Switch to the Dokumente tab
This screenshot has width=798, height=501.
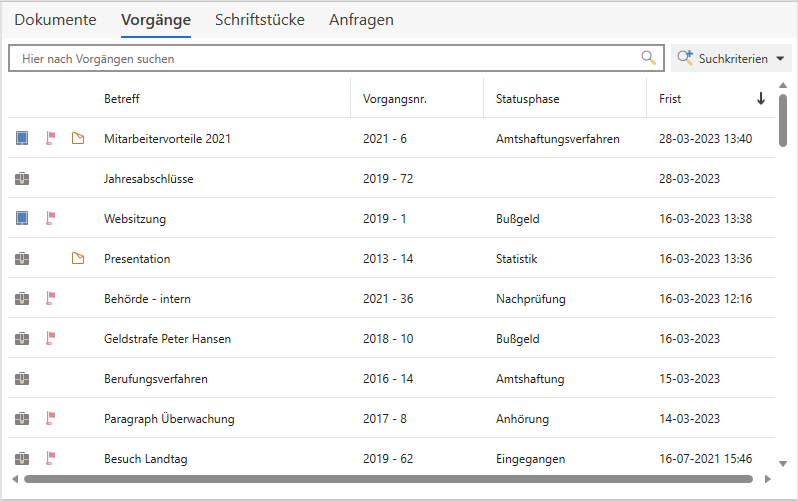55,20
